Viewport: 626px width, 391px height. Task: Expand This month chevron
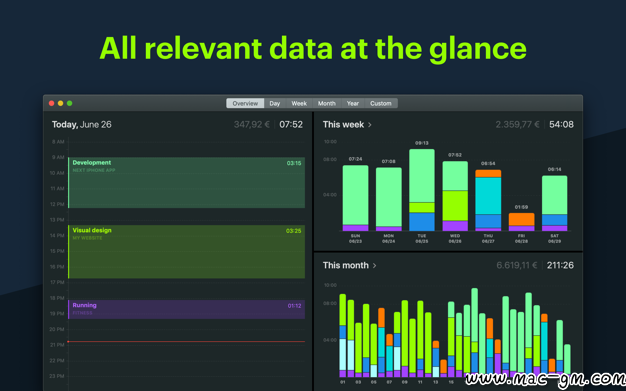click(x=374, y=266)
